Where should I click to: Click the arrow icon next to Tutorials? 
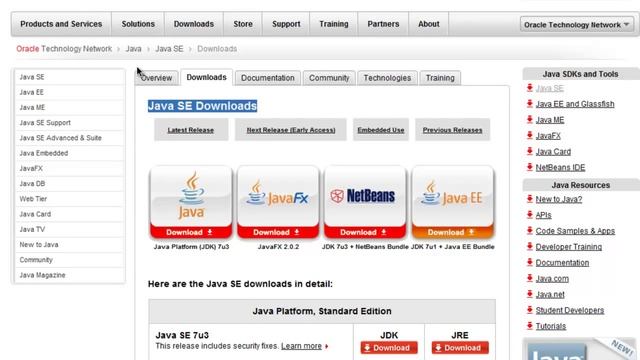[530, 326]
